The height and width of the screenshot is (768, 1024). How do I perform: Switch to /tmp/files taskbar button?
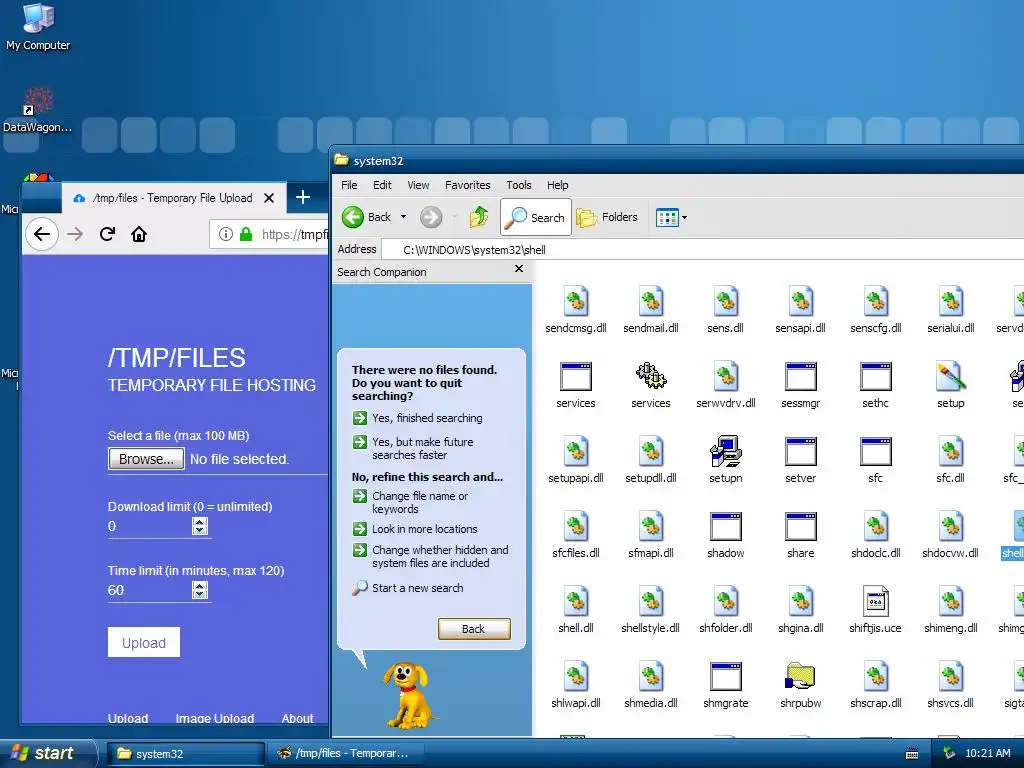(x=347, y=754)
